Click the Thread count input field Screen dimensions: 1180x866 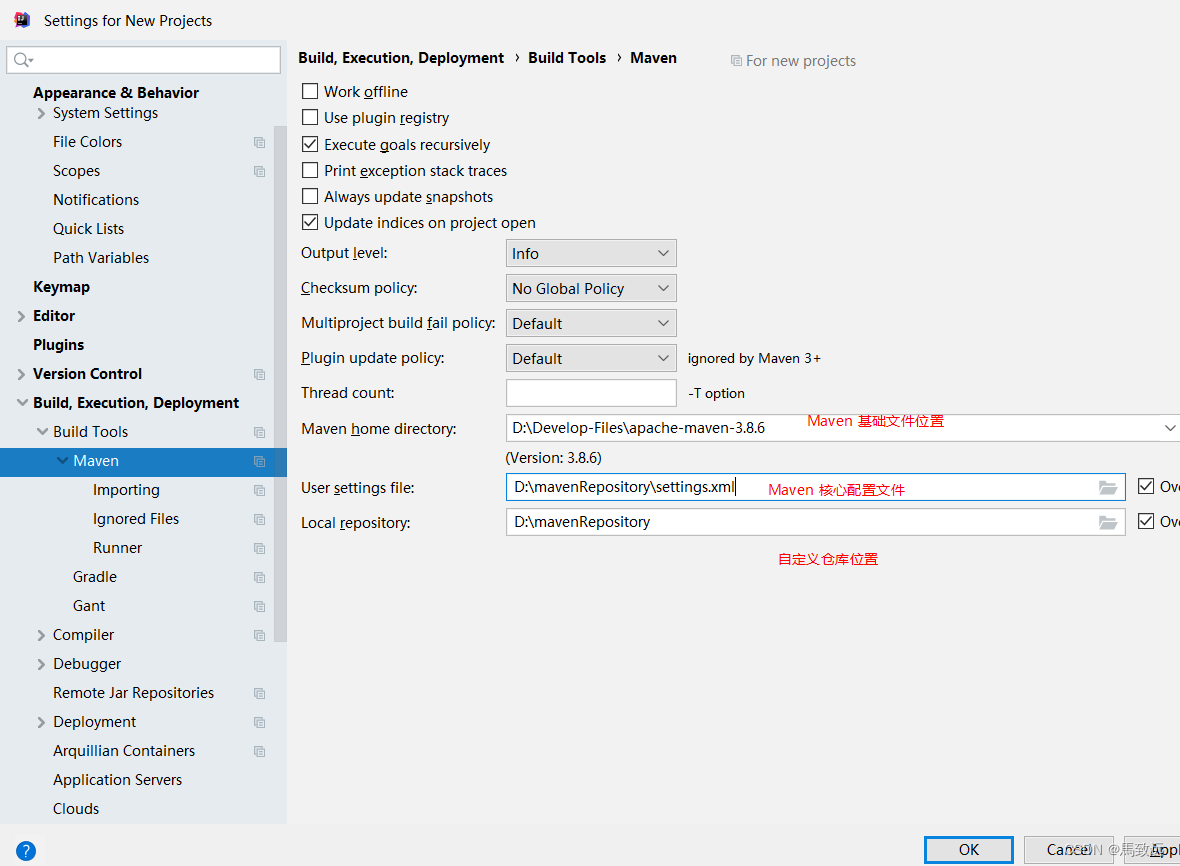pos(591,393)
